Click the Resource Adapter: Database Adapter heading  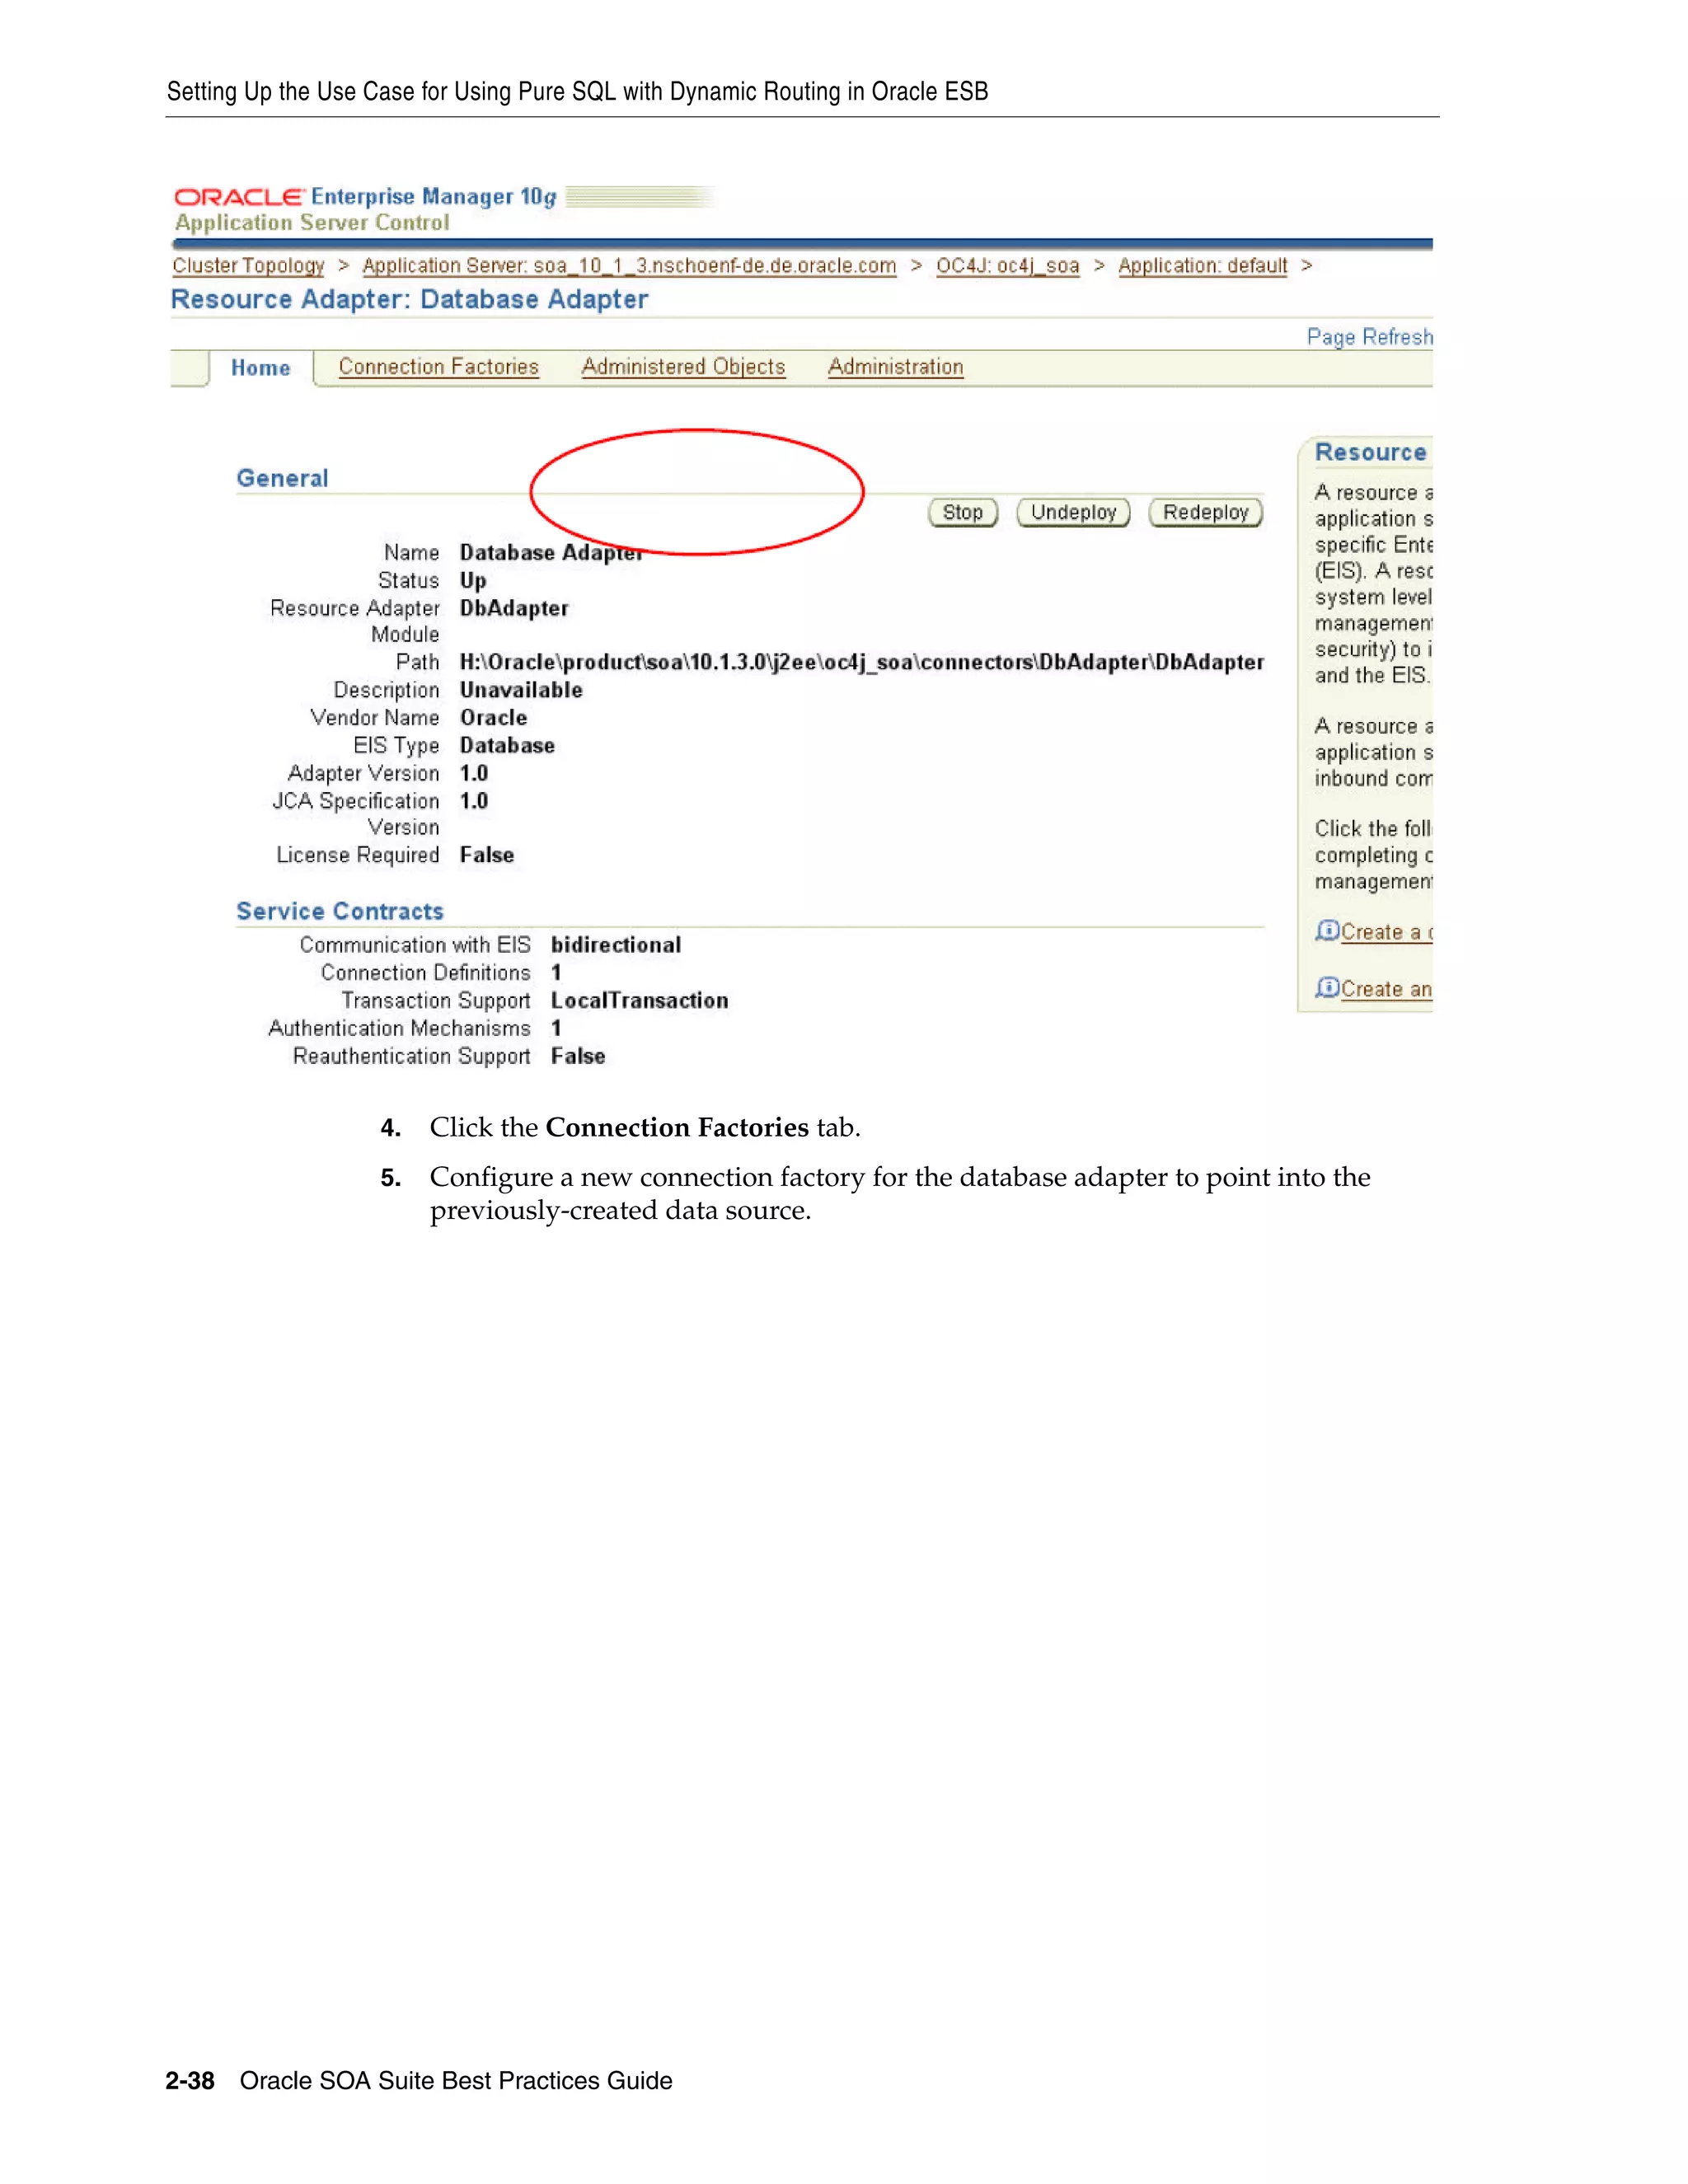(x=410, y=300)
